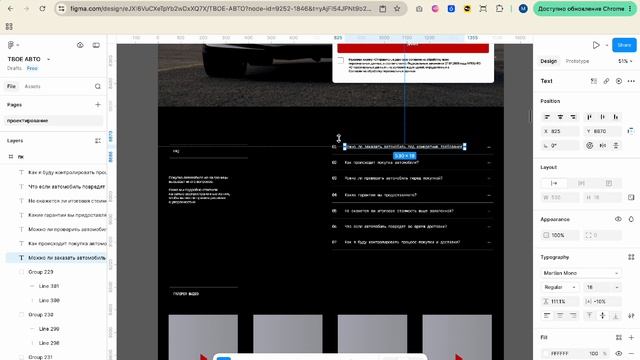Open text styles icon in Typography header
This screenshot has height=360, width=640.
pos(631,257)
